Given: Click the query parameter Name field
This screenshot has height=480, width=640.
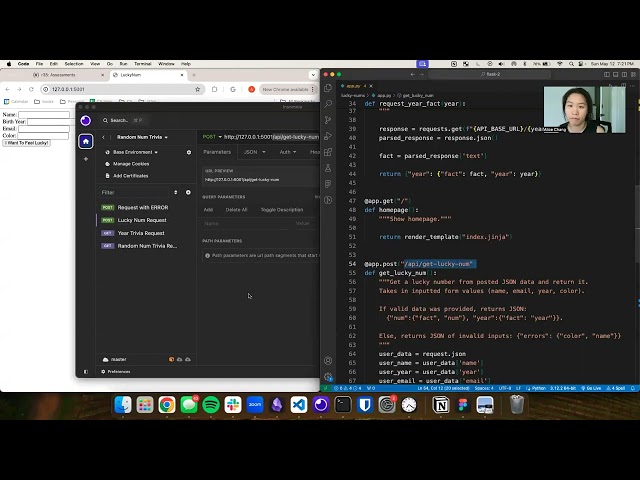Looking at the screenshot, I should [x=245, y=224].
